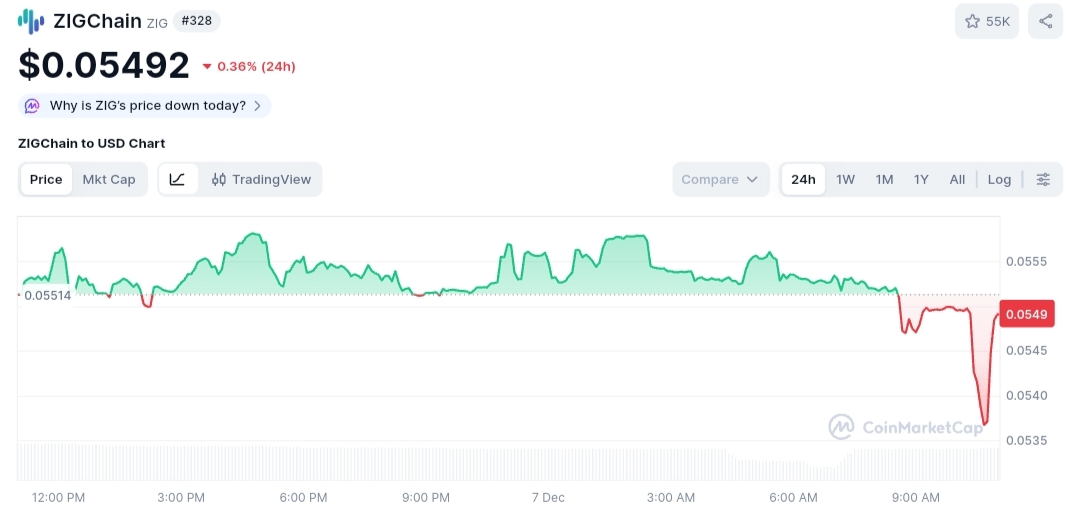Click the 9:00 AM time axis label
The width and height of the screenshot is (1080, 508).
point(915,498)
